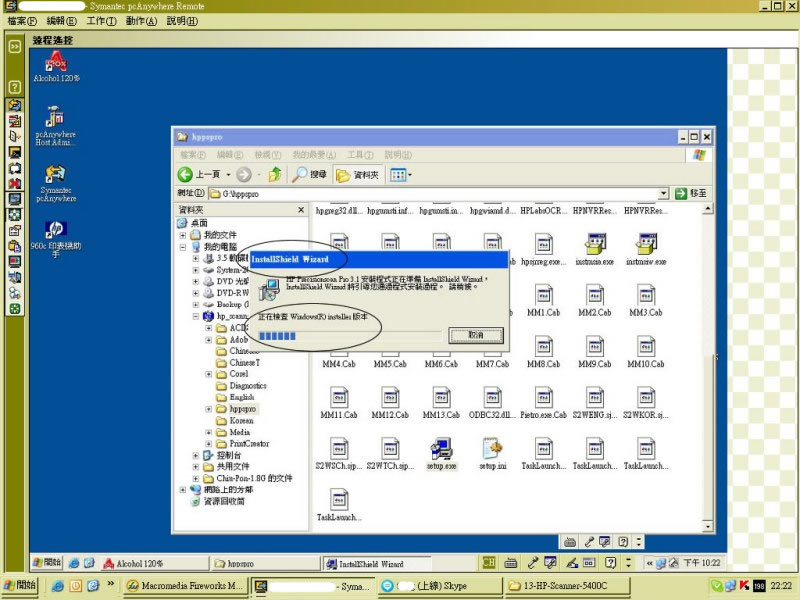Click the Explorer up-one-level folder icon
The width and height of the screenshot is (800, 600).
point(274,174)
